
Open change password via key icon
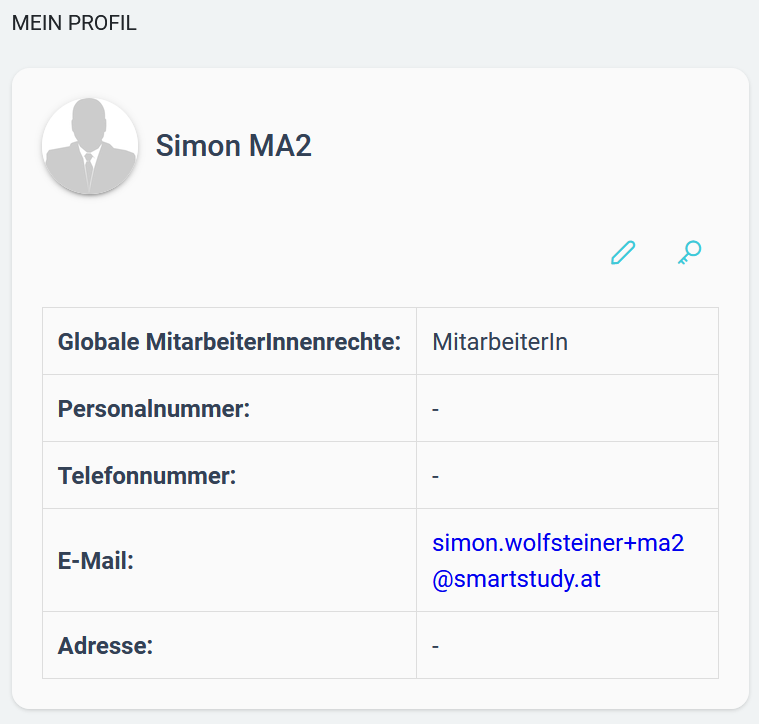[690, 253]
